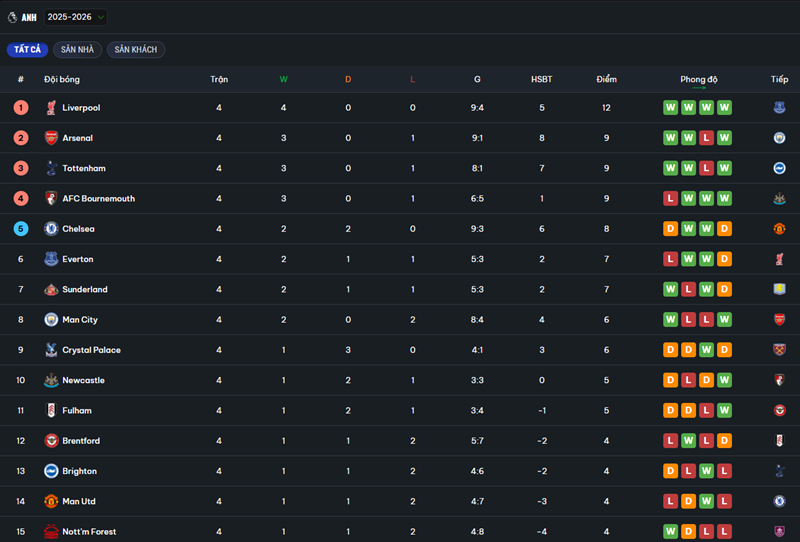Image resolution: width=800 pixels, height=542 pixels.
Task: Sort table by Điểm column header
Action: tap(606, 79)
